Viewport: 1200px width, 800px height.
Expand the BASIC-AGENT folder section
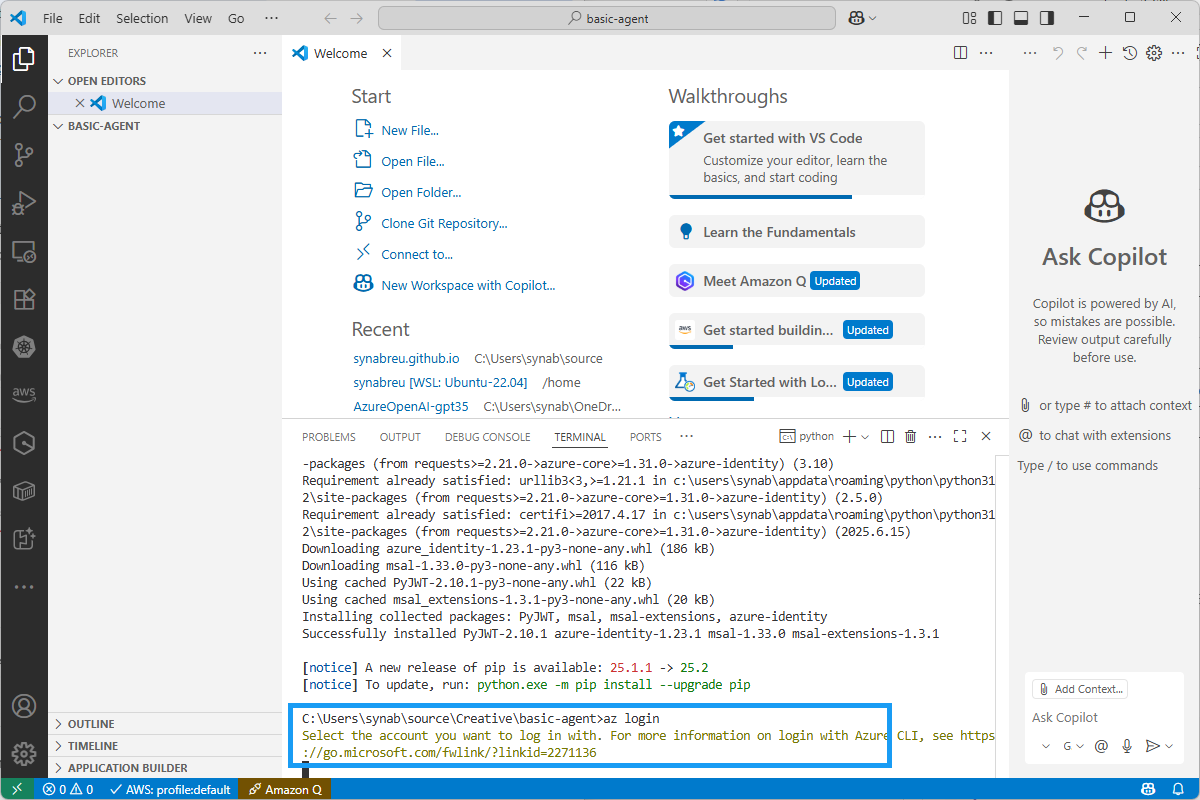[165, 126]
